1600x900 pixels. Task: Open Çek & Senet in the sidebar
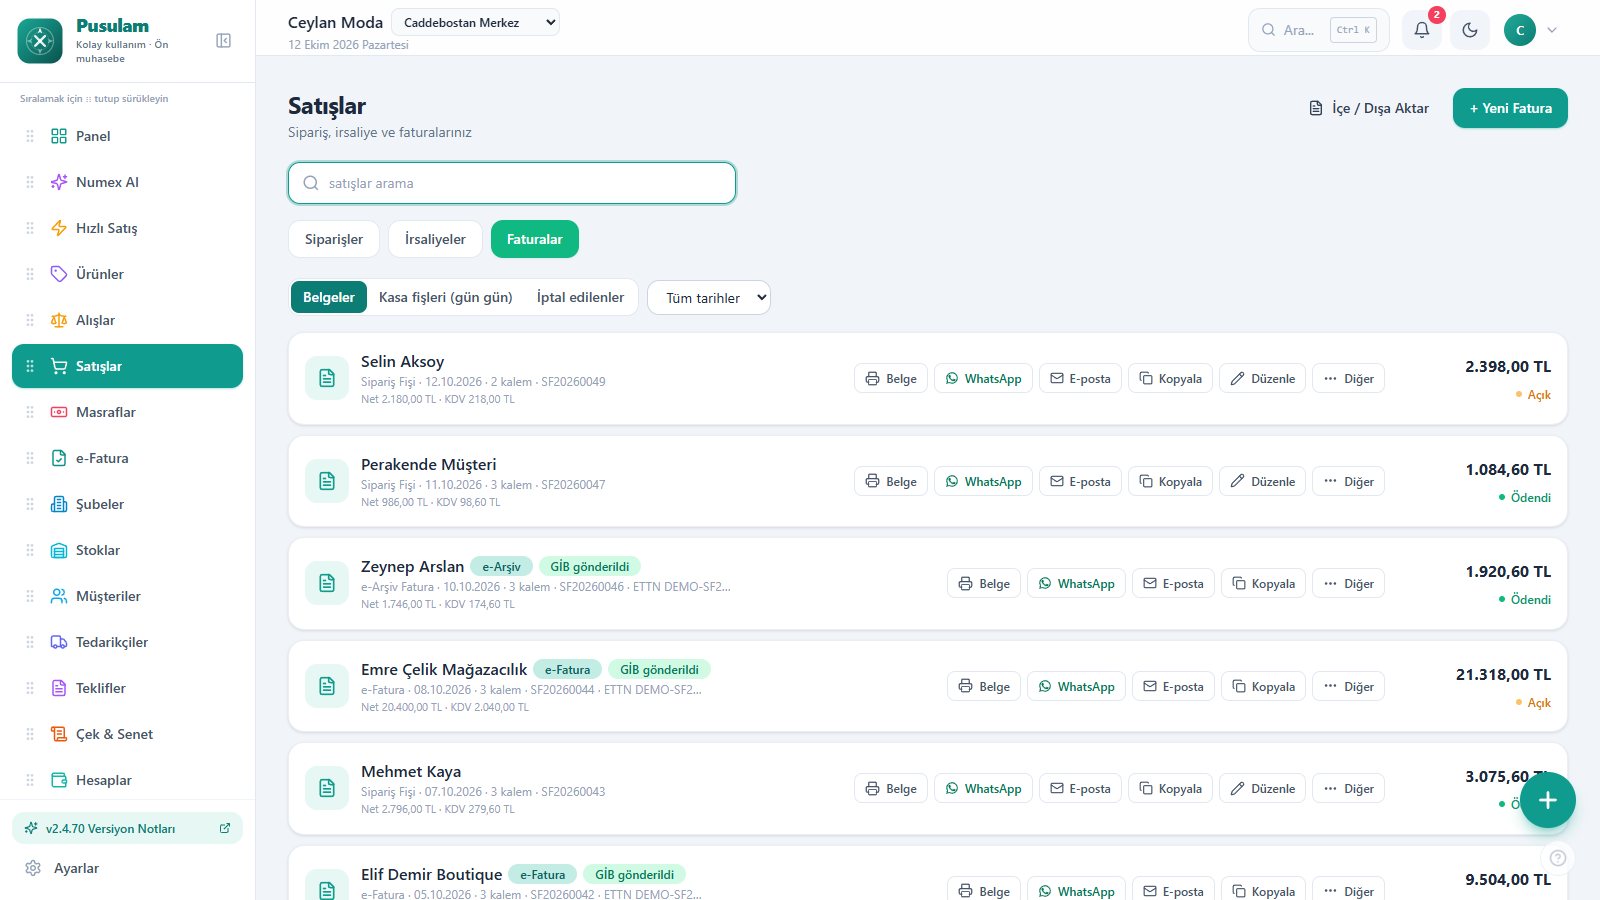(x=127, y=734)
